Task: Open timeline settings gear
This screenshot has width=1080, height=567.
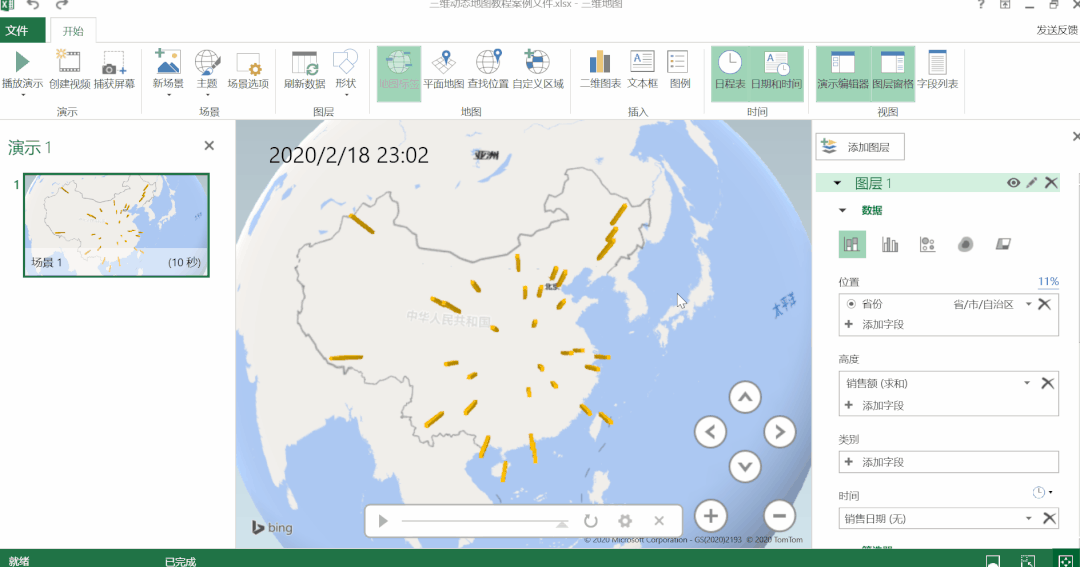Action: pyautogui.click(x=625, y=521)
